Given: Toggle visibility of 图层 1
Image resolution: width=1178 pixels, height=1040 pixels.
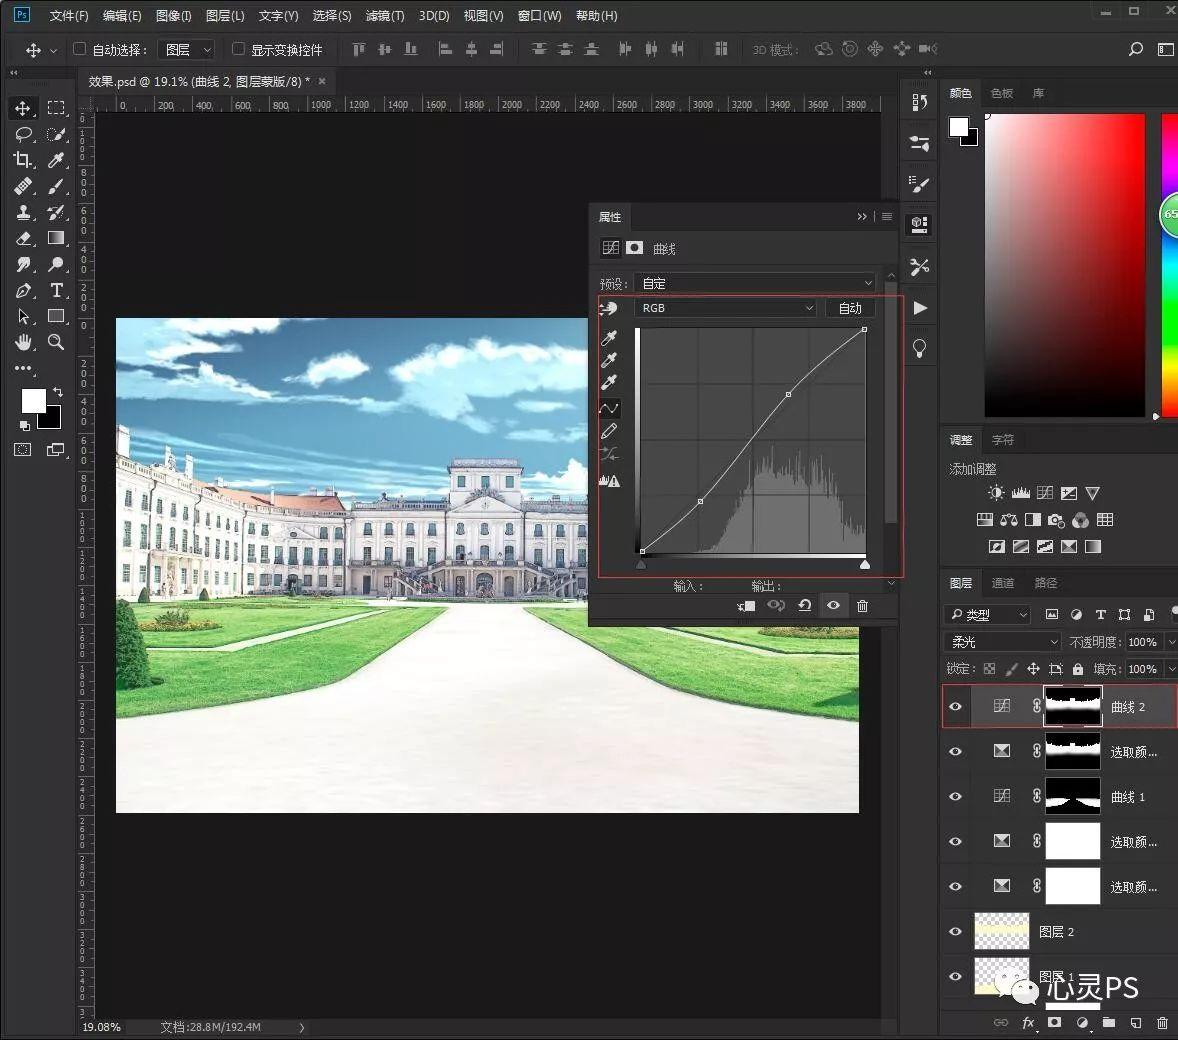Looking at the screenshot, I should (955, 976).
